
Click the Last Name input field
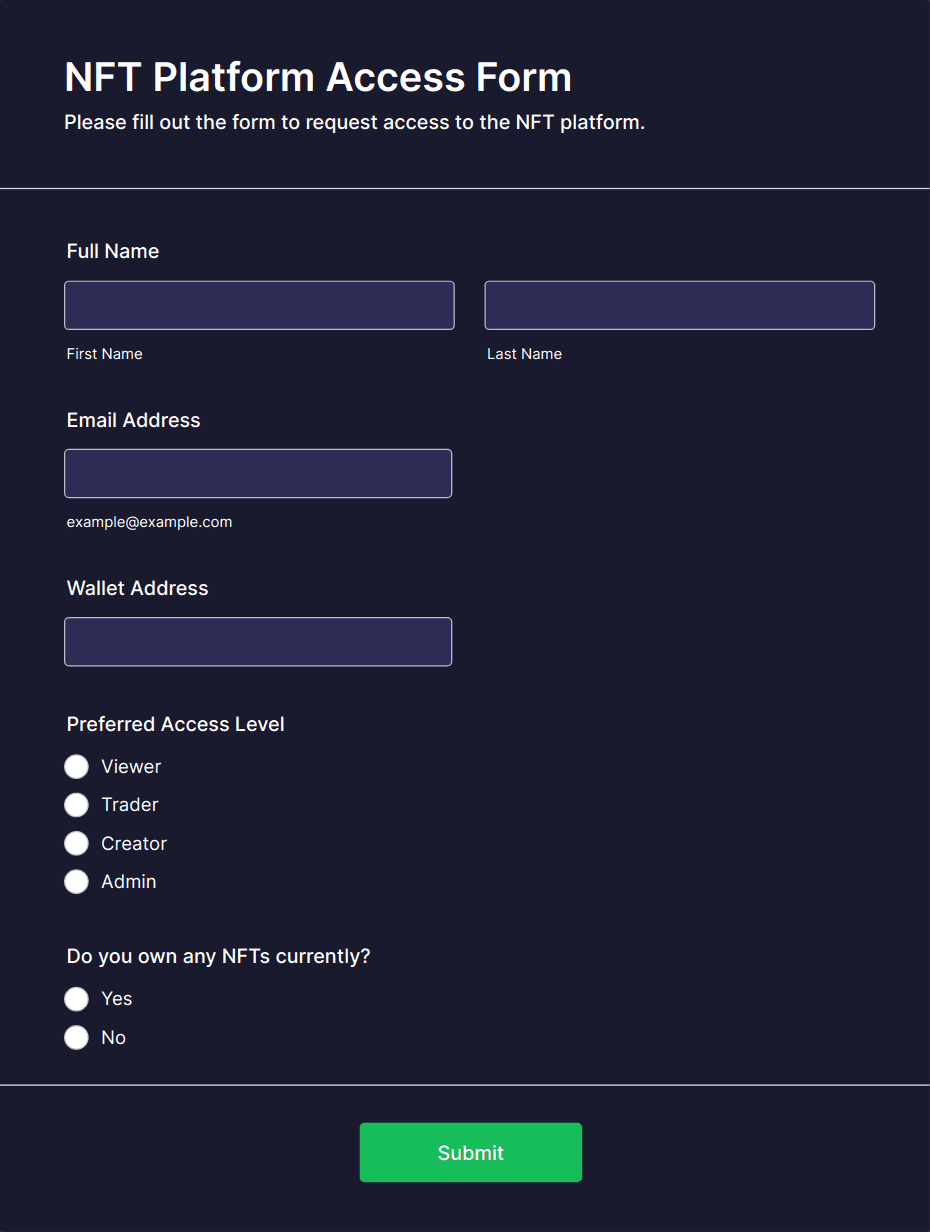pos(679,305)
